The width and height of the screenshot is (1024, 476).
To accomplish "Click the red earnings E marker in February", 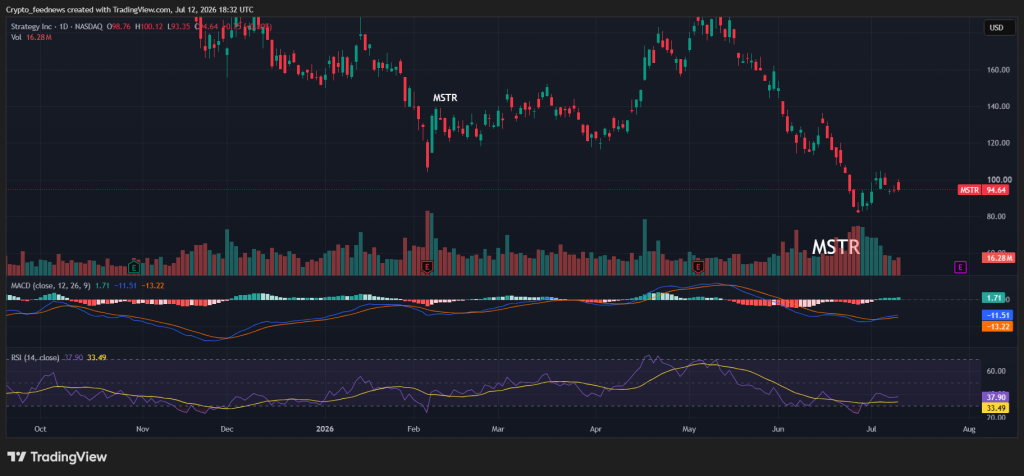I will (x=427, y=266).
